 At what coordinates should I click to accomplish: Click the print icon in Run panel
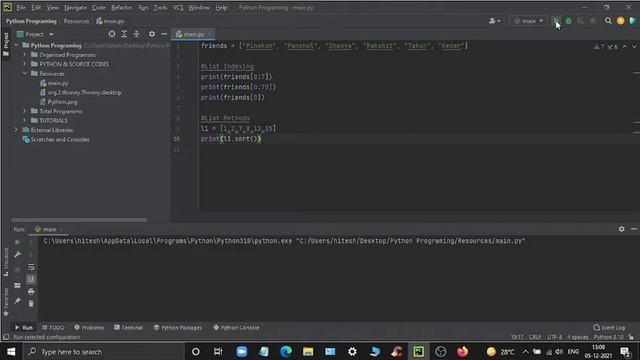point(31,291)
